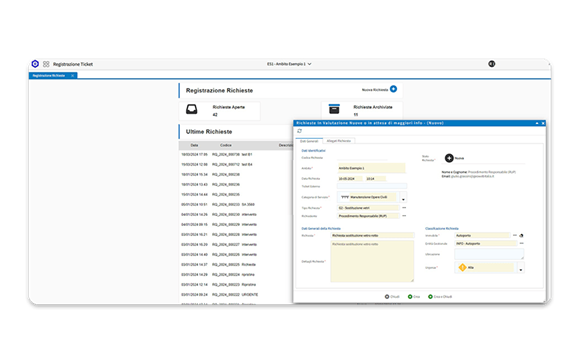
Task: Open the lookup dots beside Immobile
Action: [x=515, y=235]
